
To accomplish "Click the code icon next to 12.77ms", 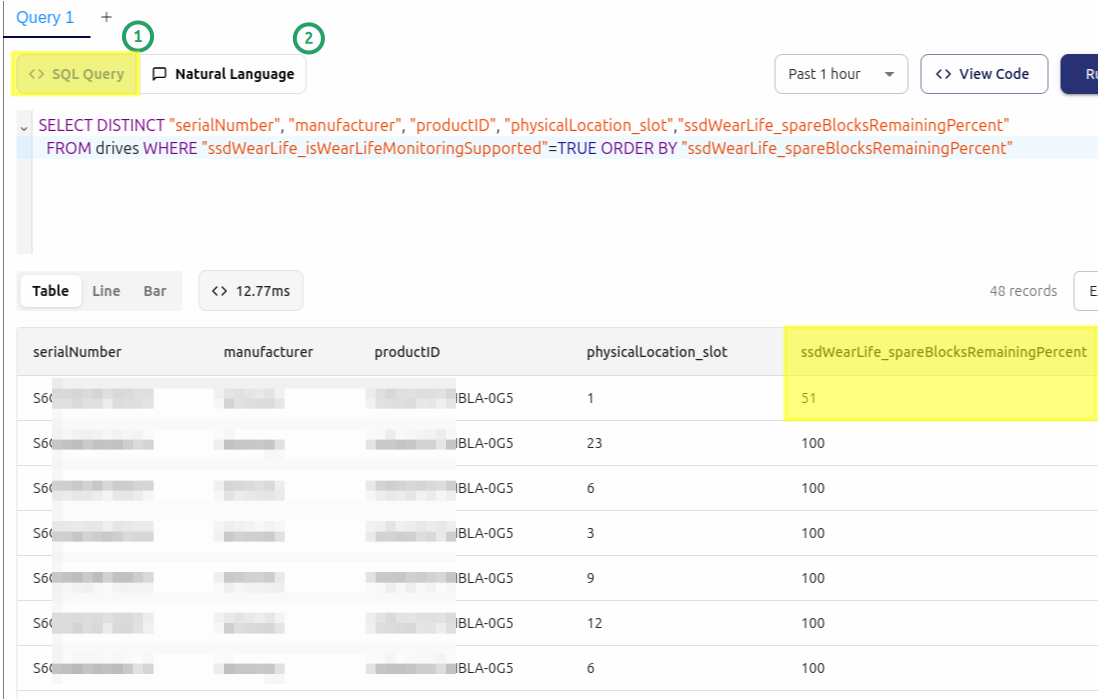I will pyautogui.click(x=219, y=291).
